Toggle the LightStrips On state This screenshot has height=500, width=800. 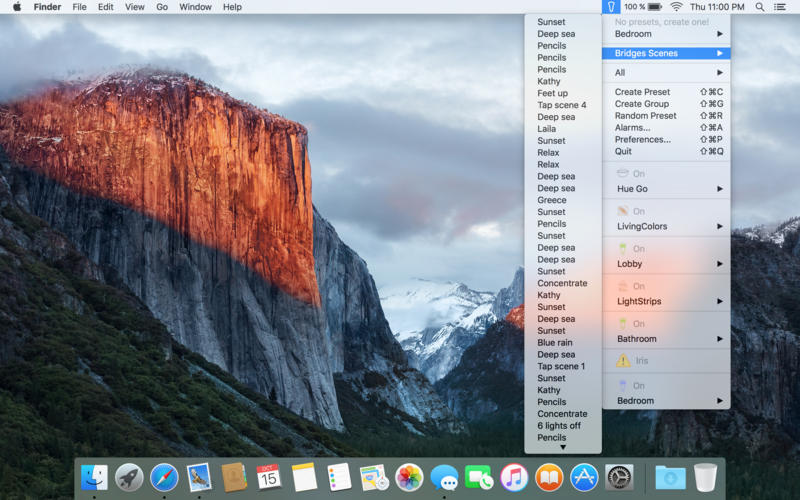[x=638, y=286]
